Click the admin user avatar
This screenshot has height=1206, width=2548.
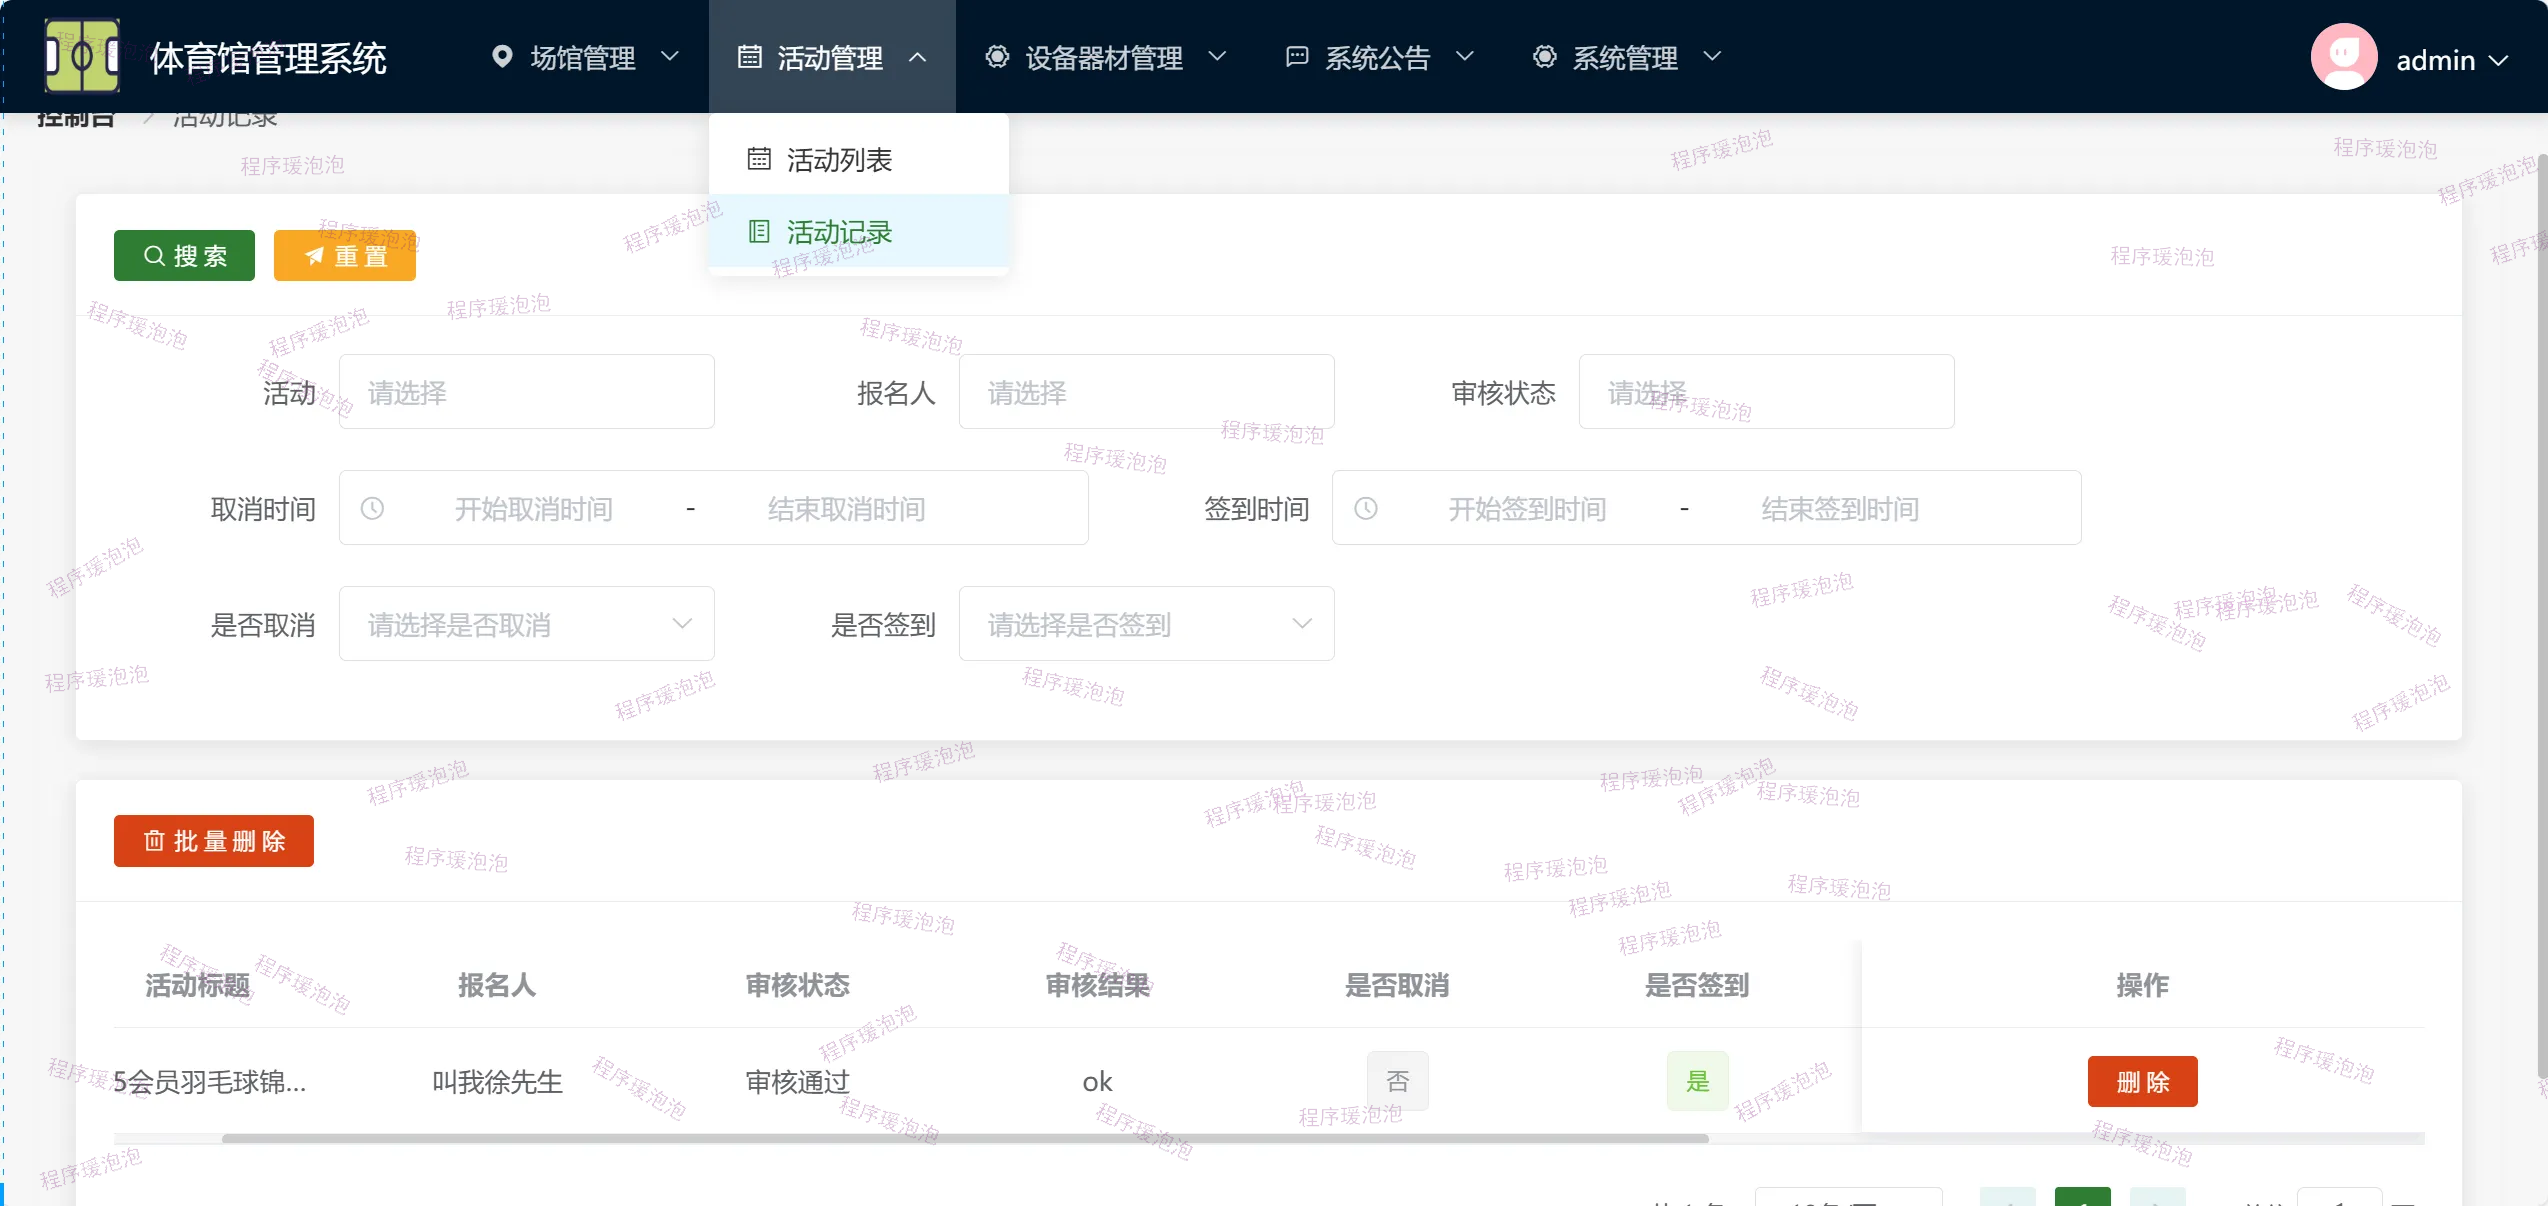click(2343, 57)
